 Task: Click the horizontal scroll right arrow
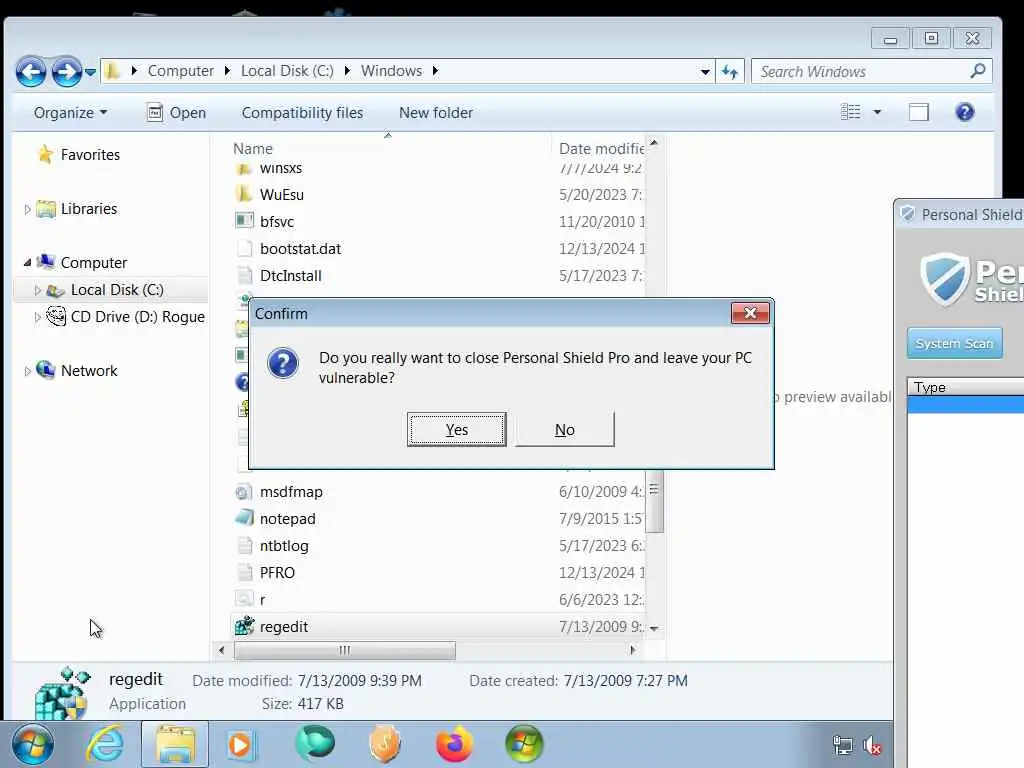(x=632, y=650)
